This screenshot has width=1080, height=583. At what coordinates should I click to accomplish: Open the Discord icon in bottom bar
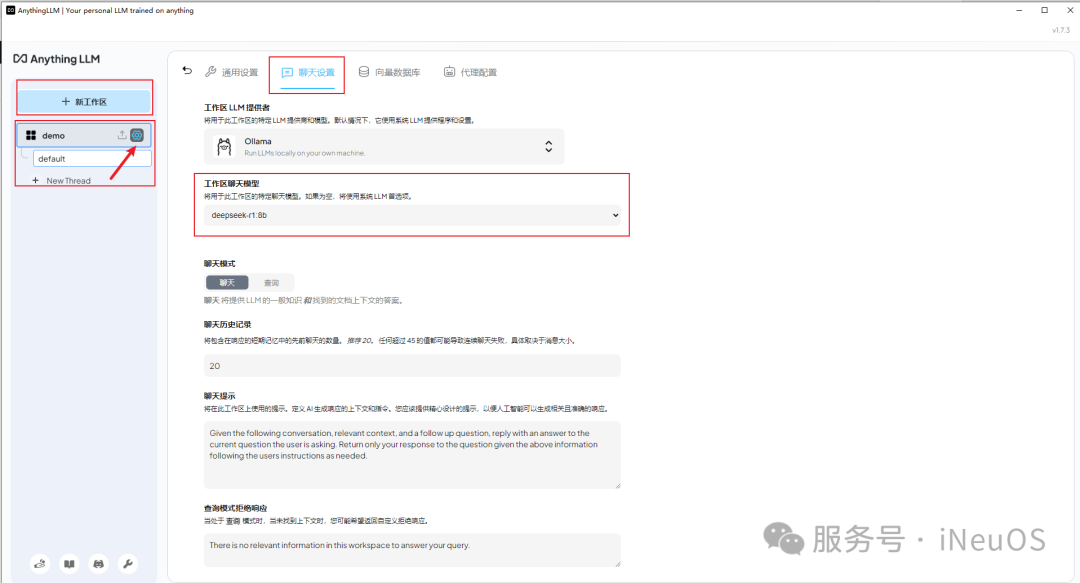tap(98, 564)
